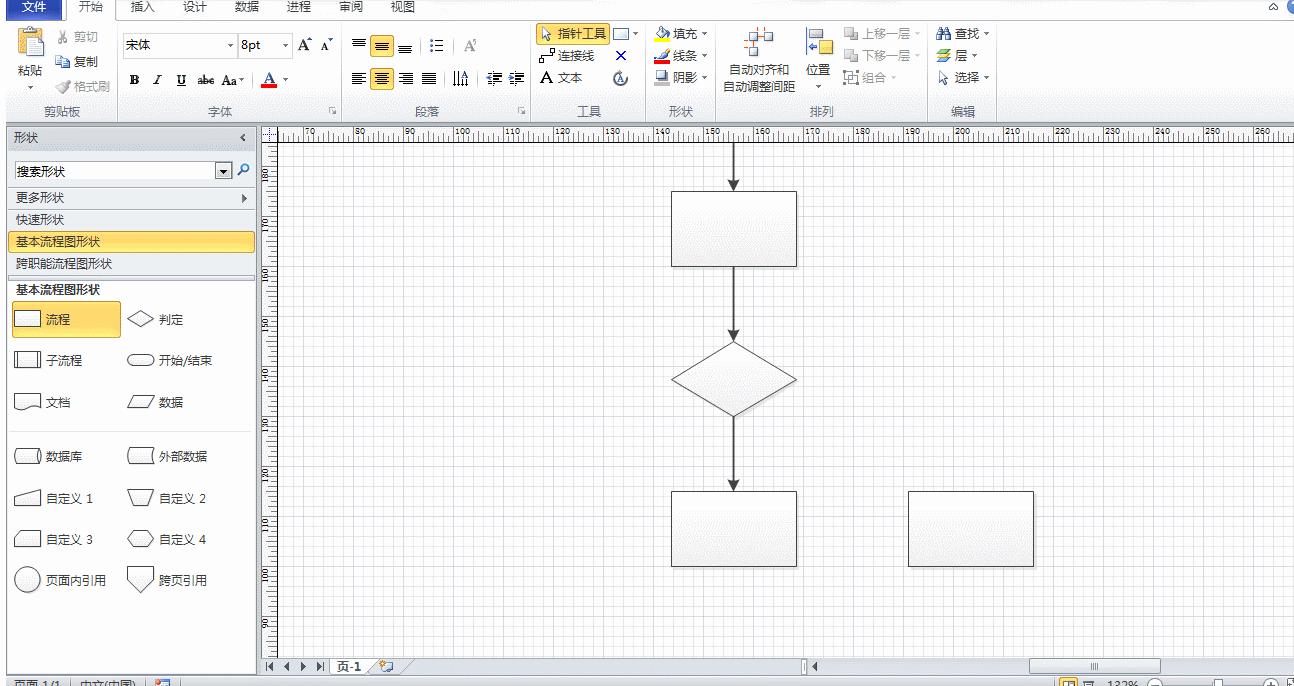1294x686 pixels.
Task: Select align bottom vertical alignment
Action: pyautogui.click(x=405, y=46)
